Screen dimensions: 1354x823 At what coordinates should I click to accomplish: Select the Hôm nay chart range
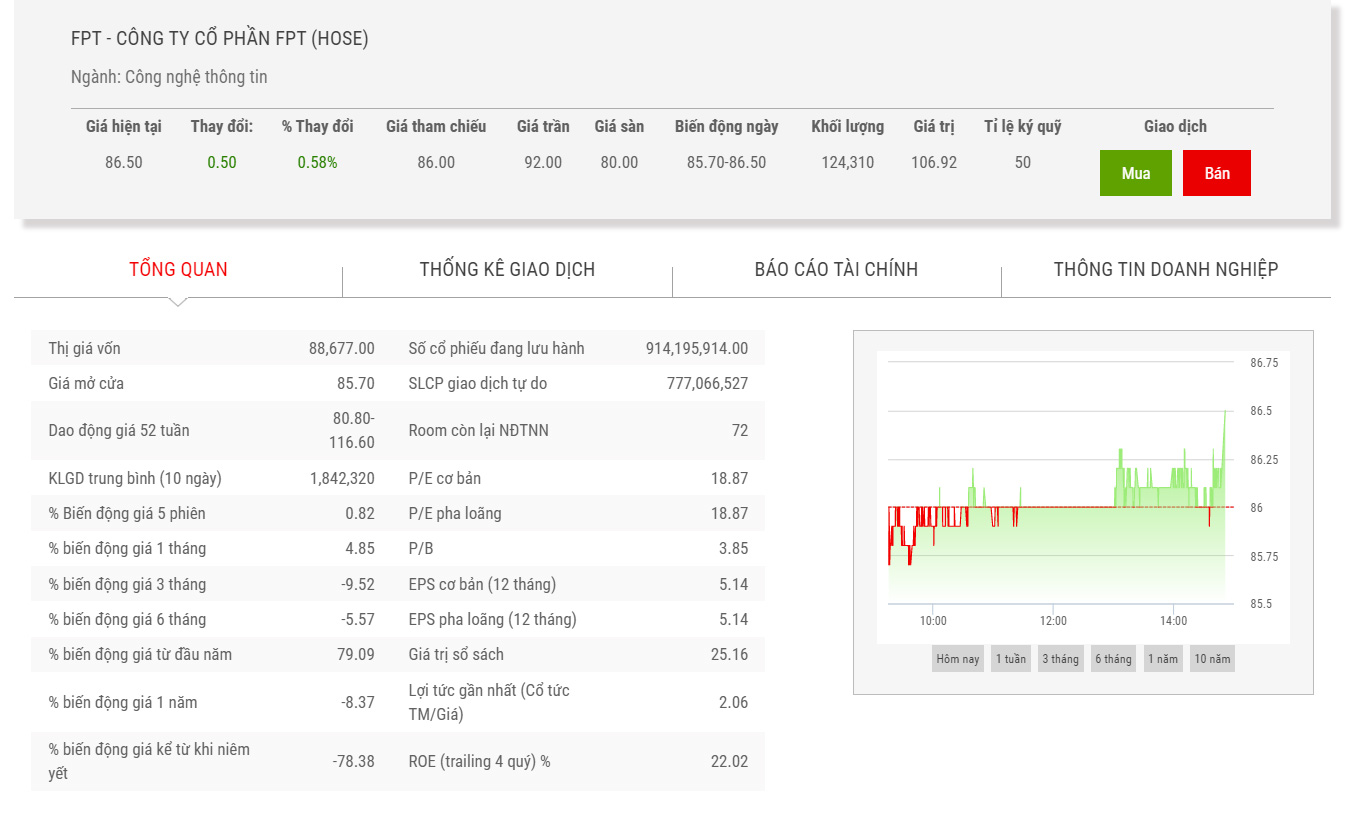(x=958, y=659)
